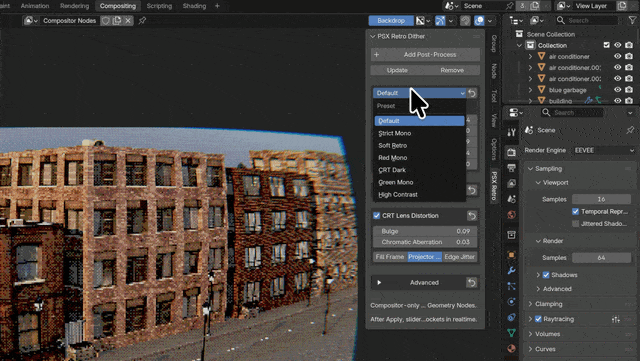Screen dimensions: 640x361
Task: Pin the Scene properties panel
Action: pyautogui.click(x=630, y=130)
